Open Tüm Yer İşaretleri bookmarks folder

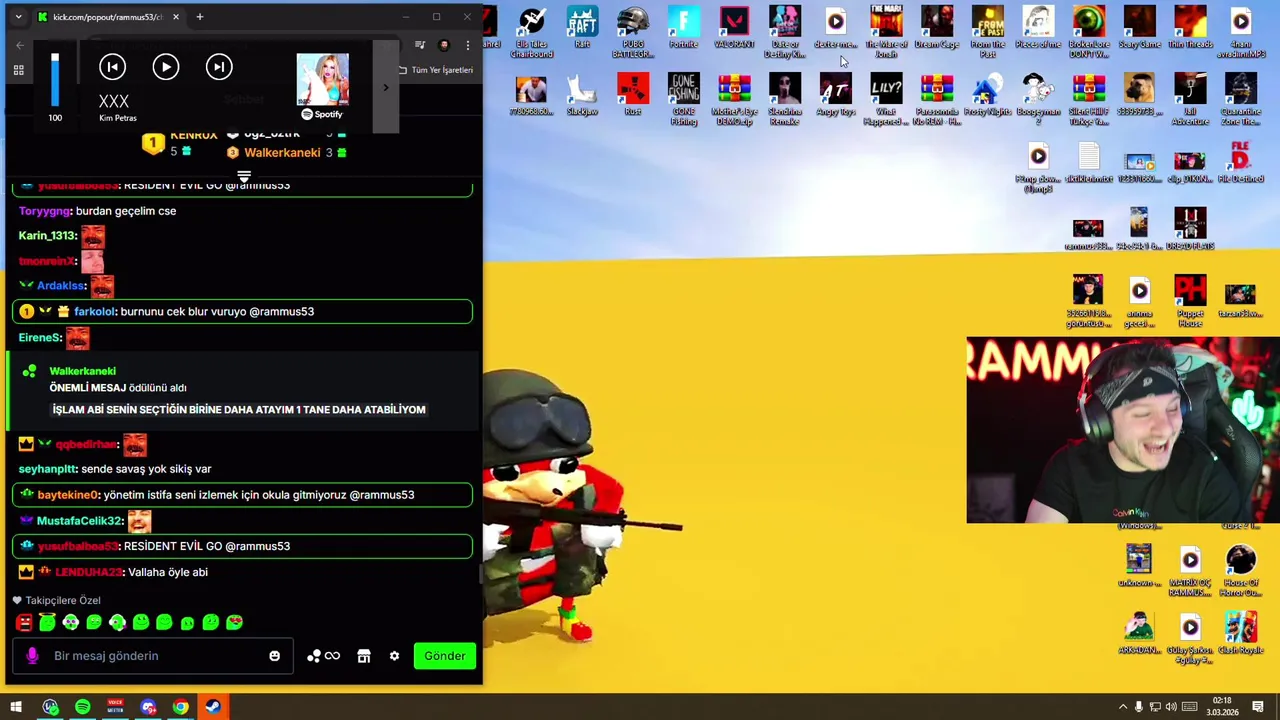[x=435, y=70]
